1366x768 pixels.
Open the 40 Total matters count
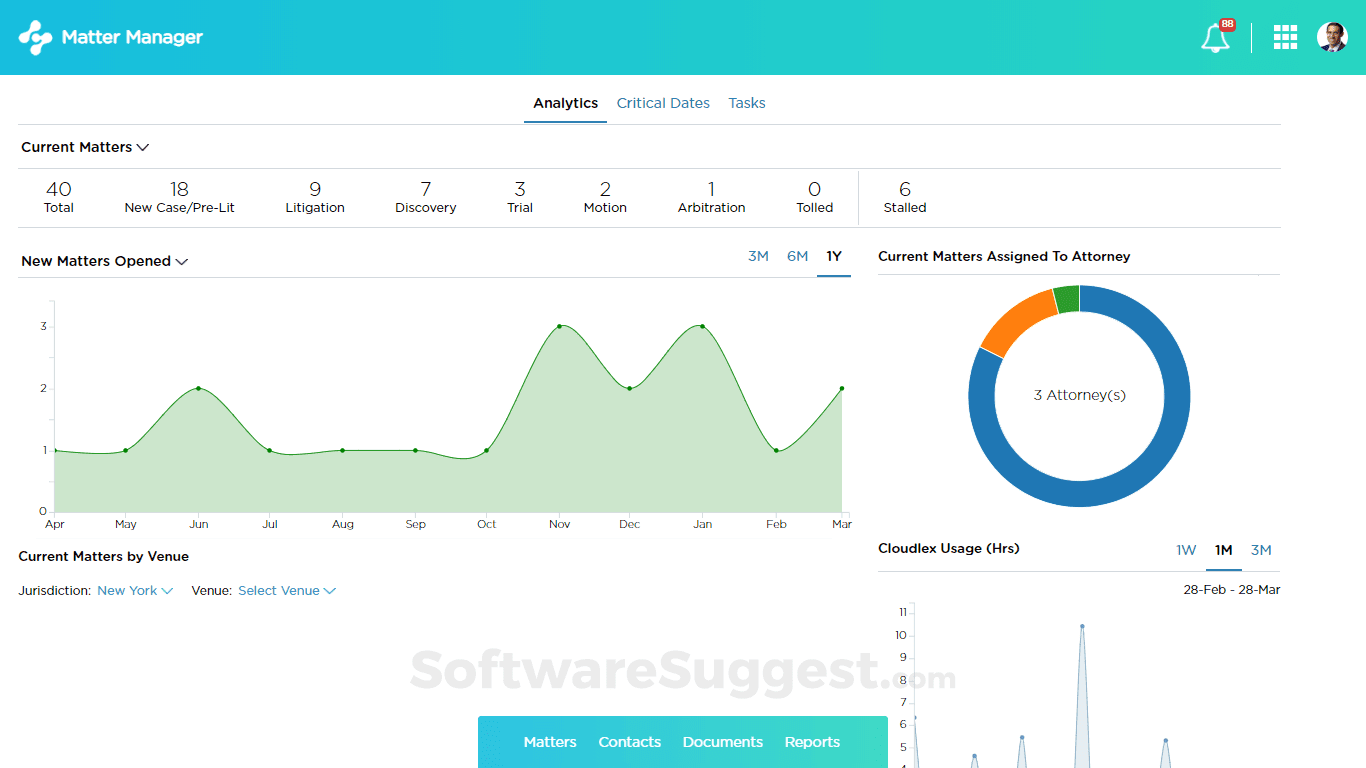pyautogui.click(x=58, y=197)
